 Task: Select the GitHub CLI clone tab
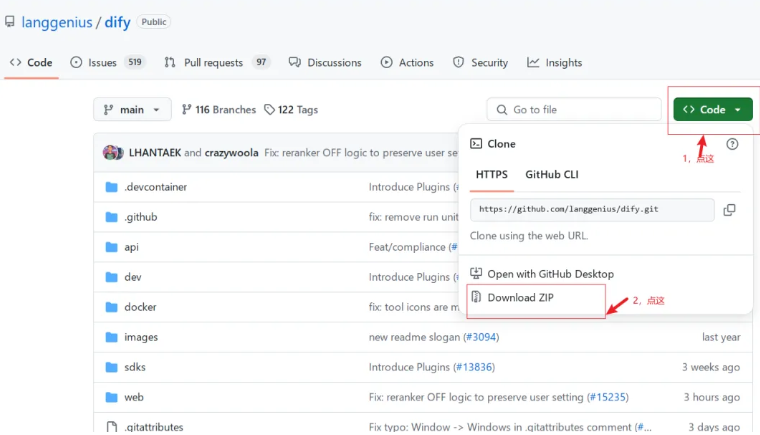click(x=552, y=175)
